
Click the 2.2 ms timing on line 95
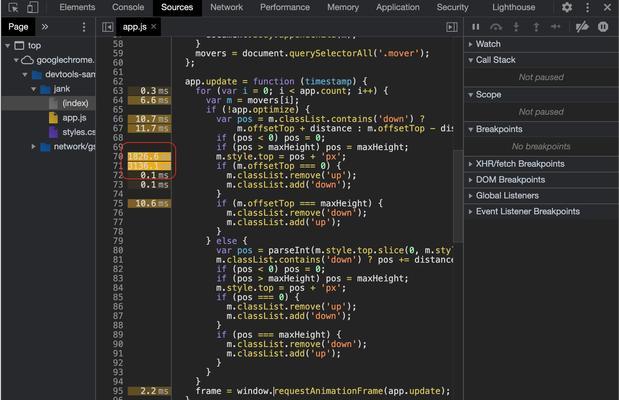pyautogui.click(x=149, y=391)
